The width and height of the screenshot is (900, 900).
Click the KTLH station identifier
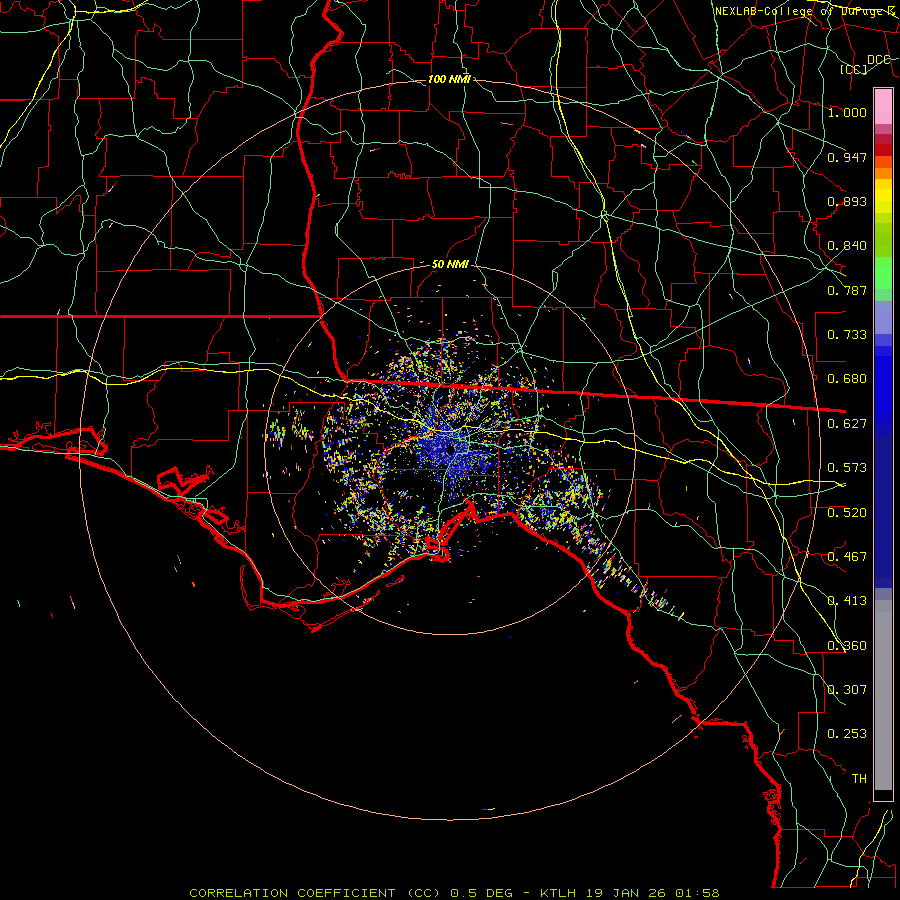[558, 893]
